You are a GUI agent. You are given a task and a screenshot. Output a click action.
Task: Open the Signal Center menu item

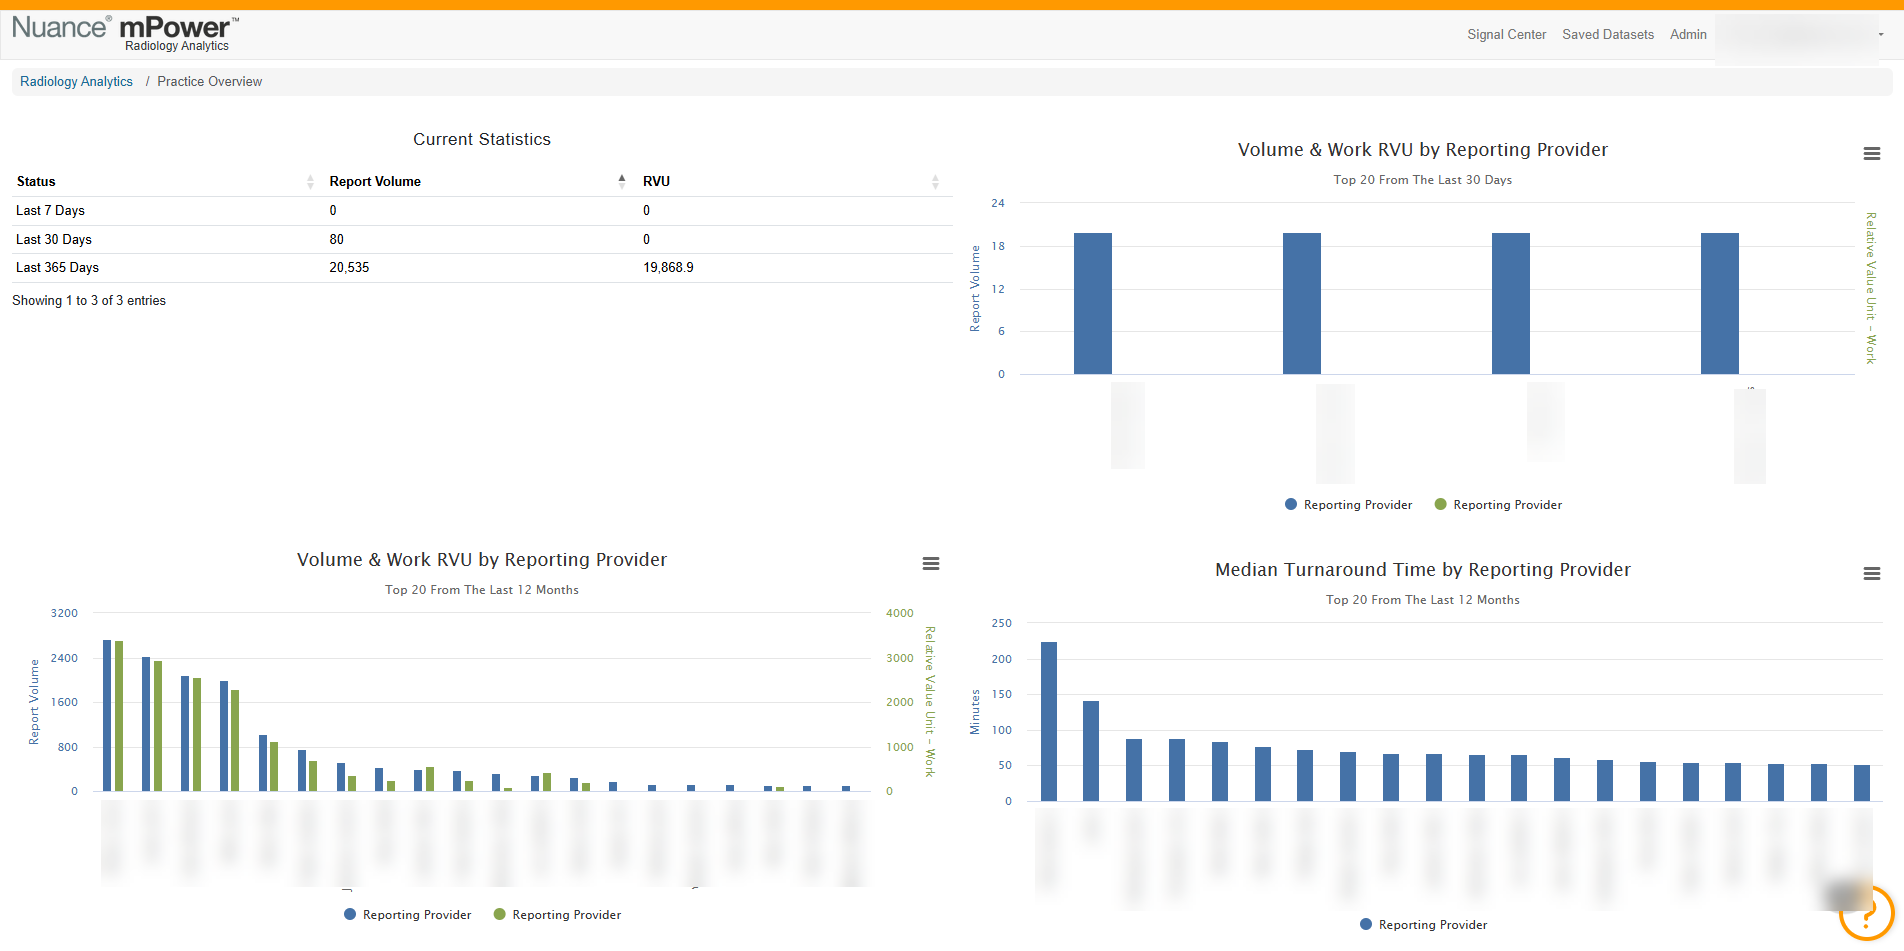[1506, 35]
